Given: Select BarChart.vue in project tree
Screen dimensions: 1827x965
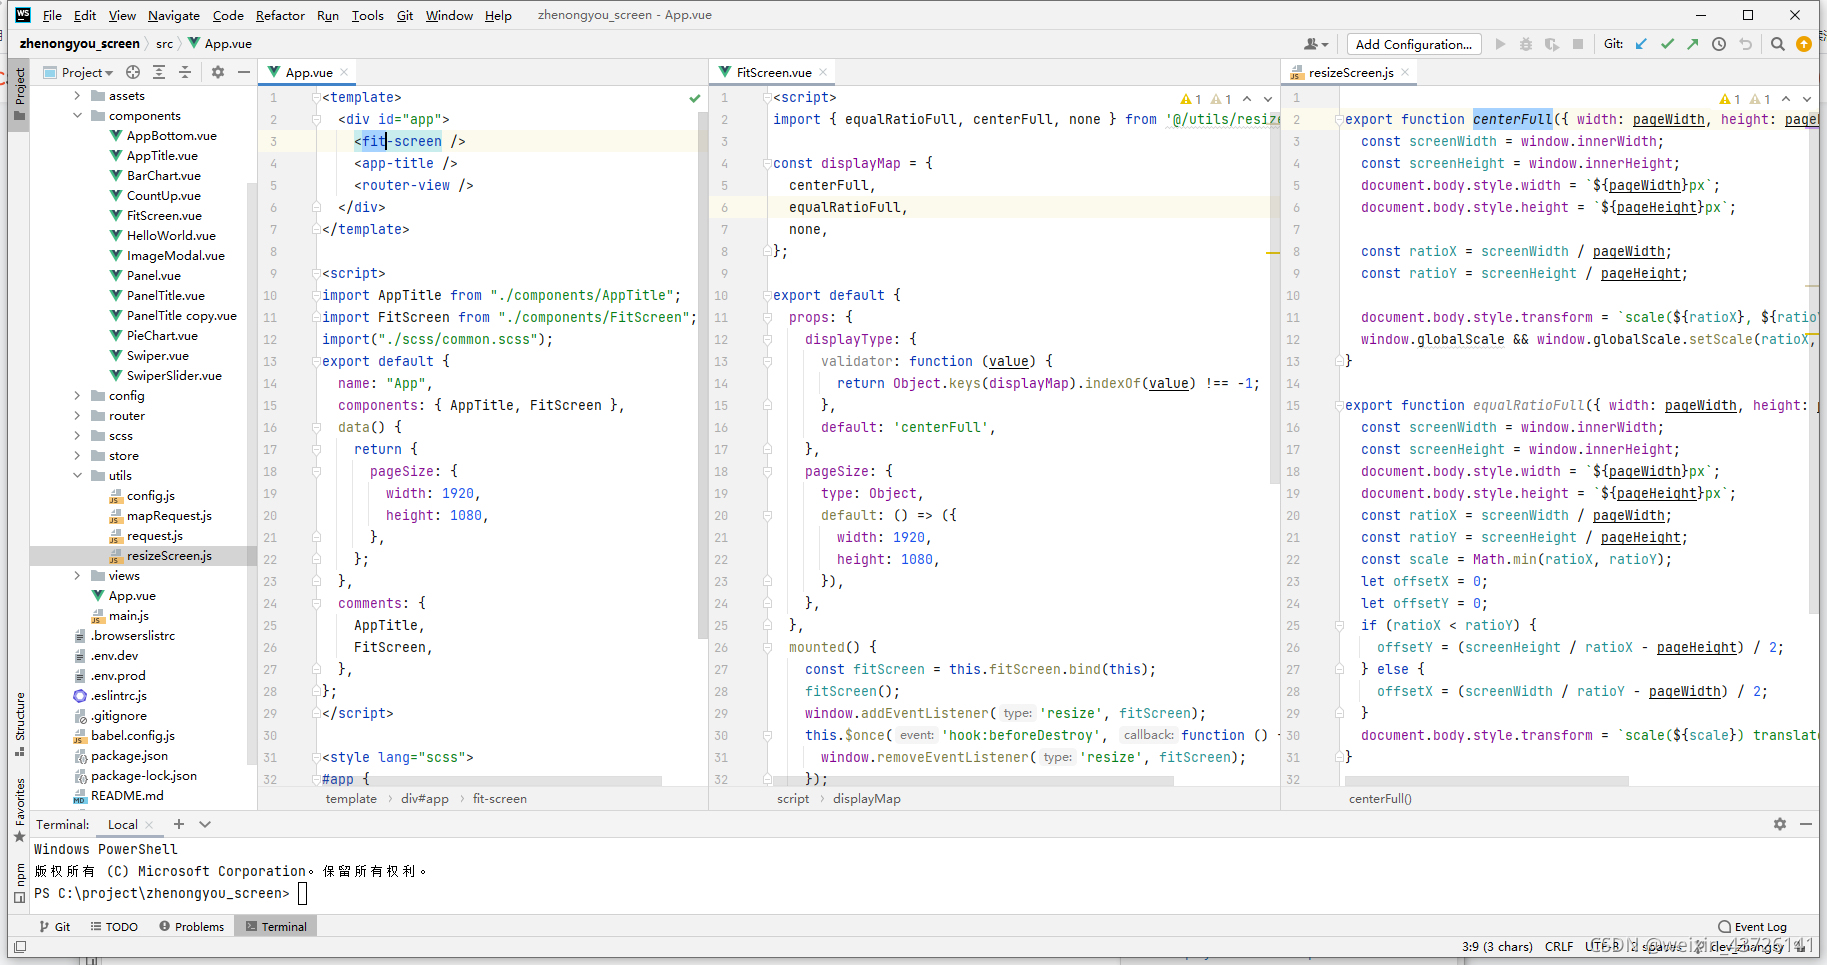Looking at the screenshot, I should click(x=163, y=176).
